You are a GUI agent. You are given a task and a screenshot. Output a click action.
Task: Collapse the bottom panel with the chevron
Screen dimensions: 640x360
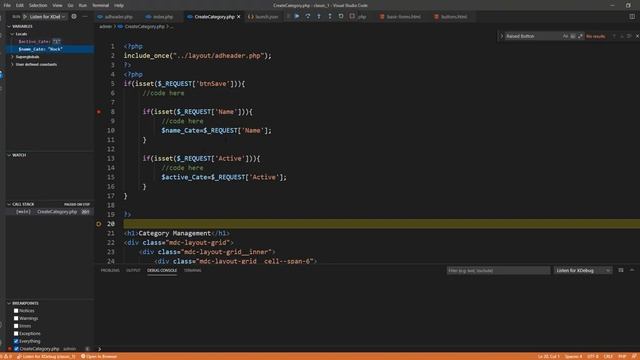tap(632, 270)
